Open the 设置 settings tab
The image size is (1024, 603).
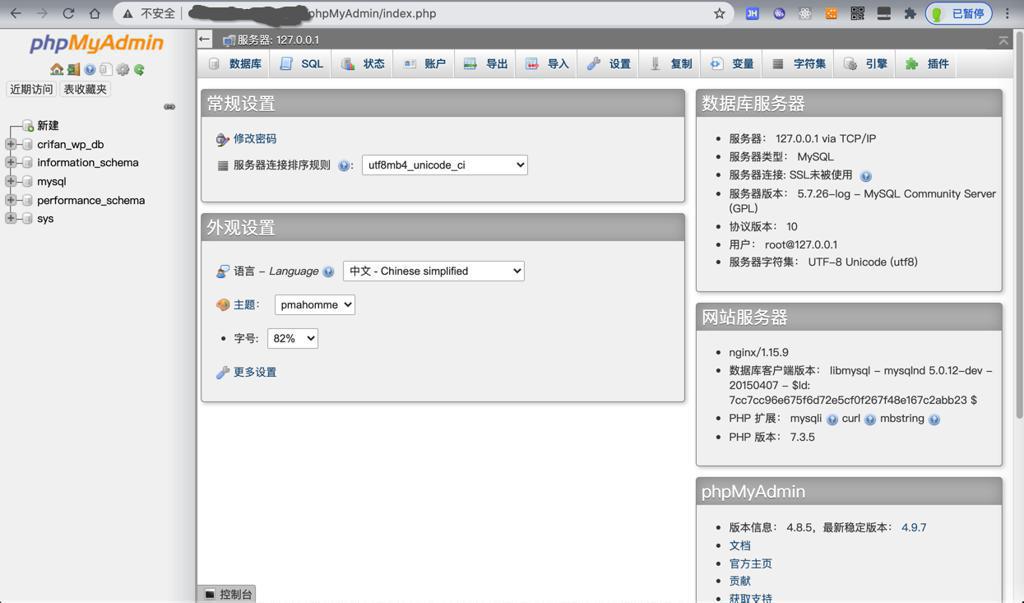click(609, 64)
